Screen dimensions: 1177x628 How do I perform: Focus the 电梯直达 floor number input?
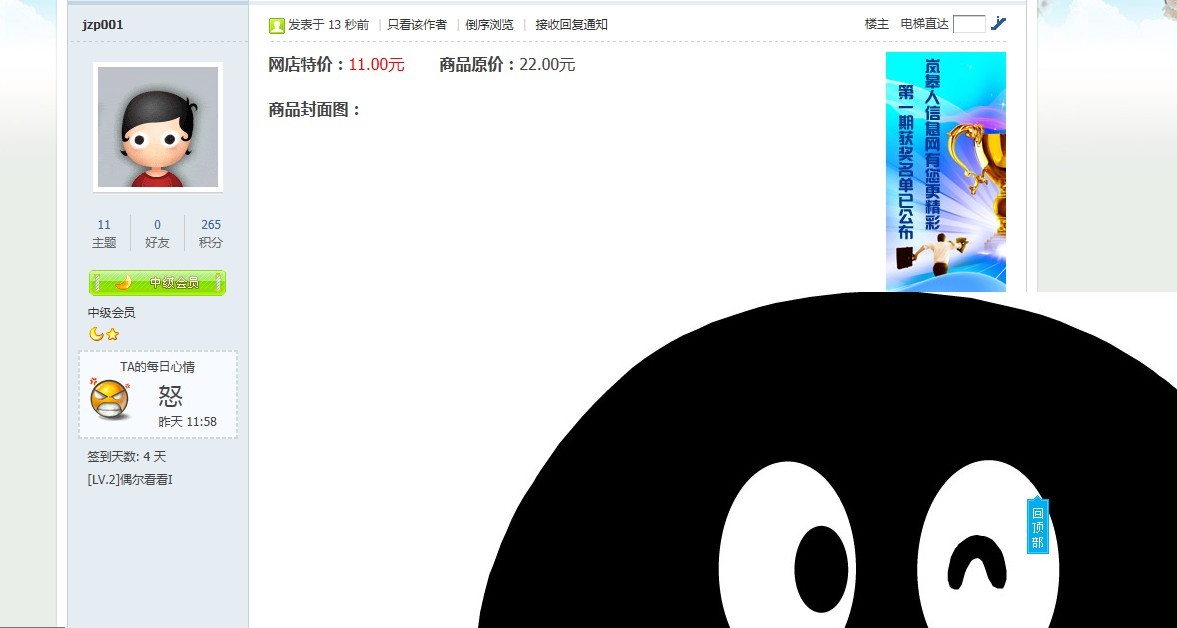[x=969, y=24]
